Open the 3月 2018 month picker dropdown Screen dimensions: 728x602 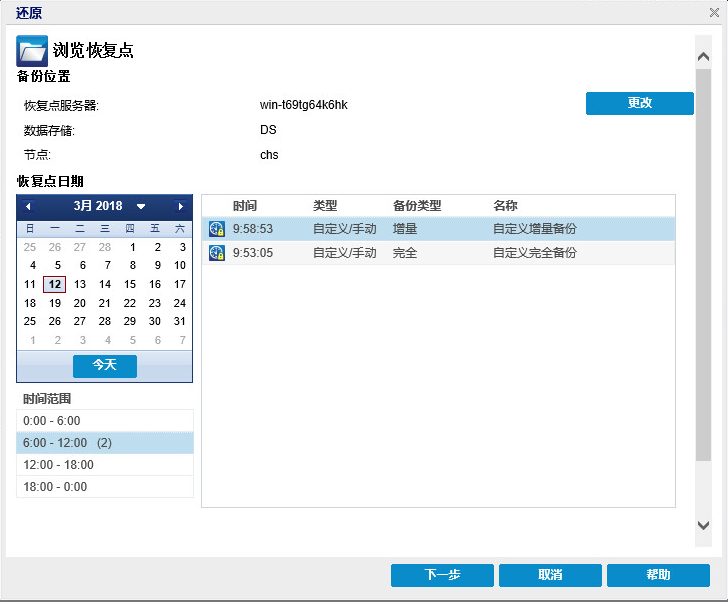pyautogui.click(x=141, y=206)
